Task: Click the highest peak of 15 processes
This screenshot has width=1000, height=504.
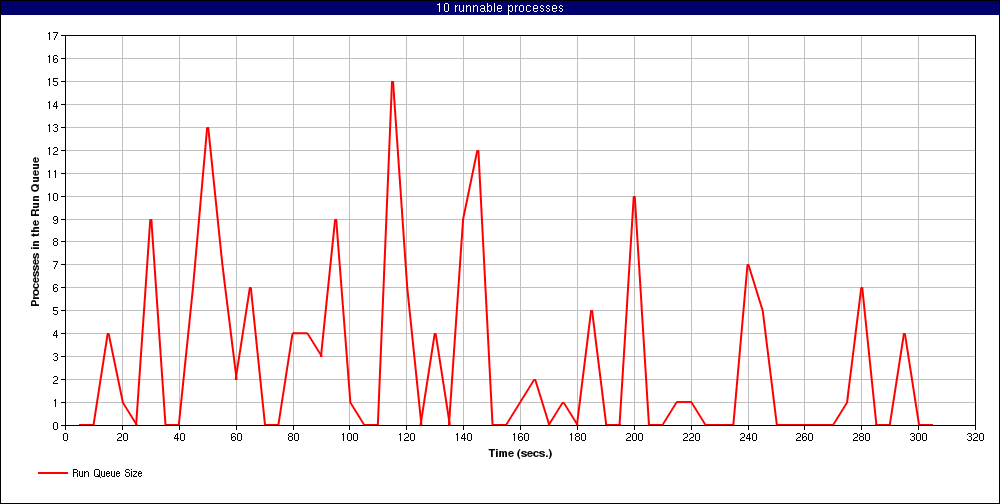Action: (392, 82)
